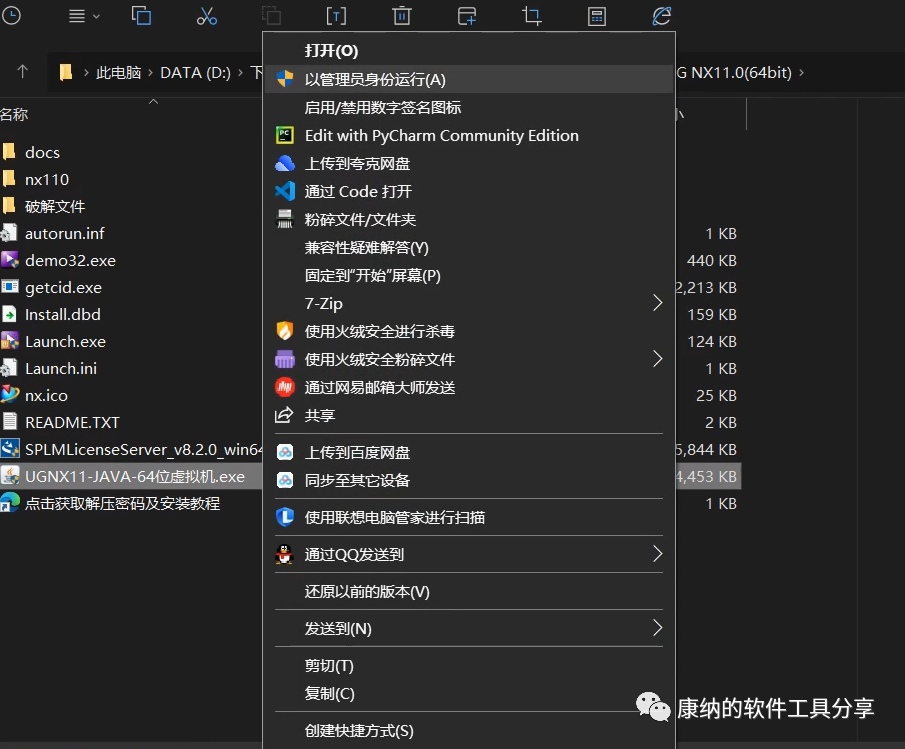Click Baidu icon 上传到百度网盘
The image size is (905, 749).
[285, 452]
